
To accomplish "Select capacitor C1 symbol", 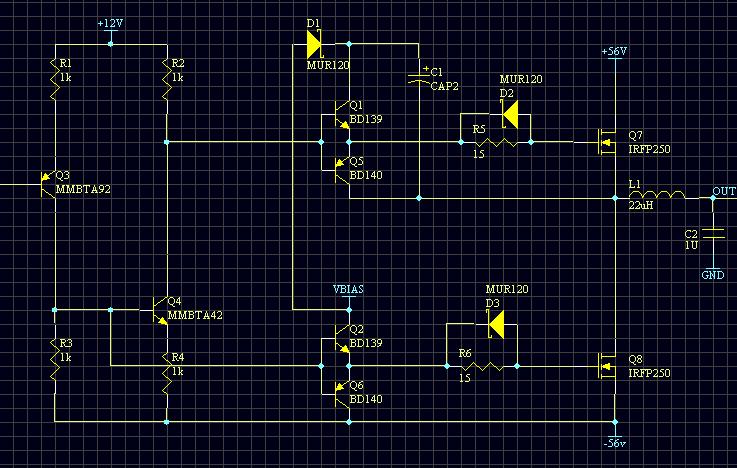I will pyautogui.click(x=418, y=77).
